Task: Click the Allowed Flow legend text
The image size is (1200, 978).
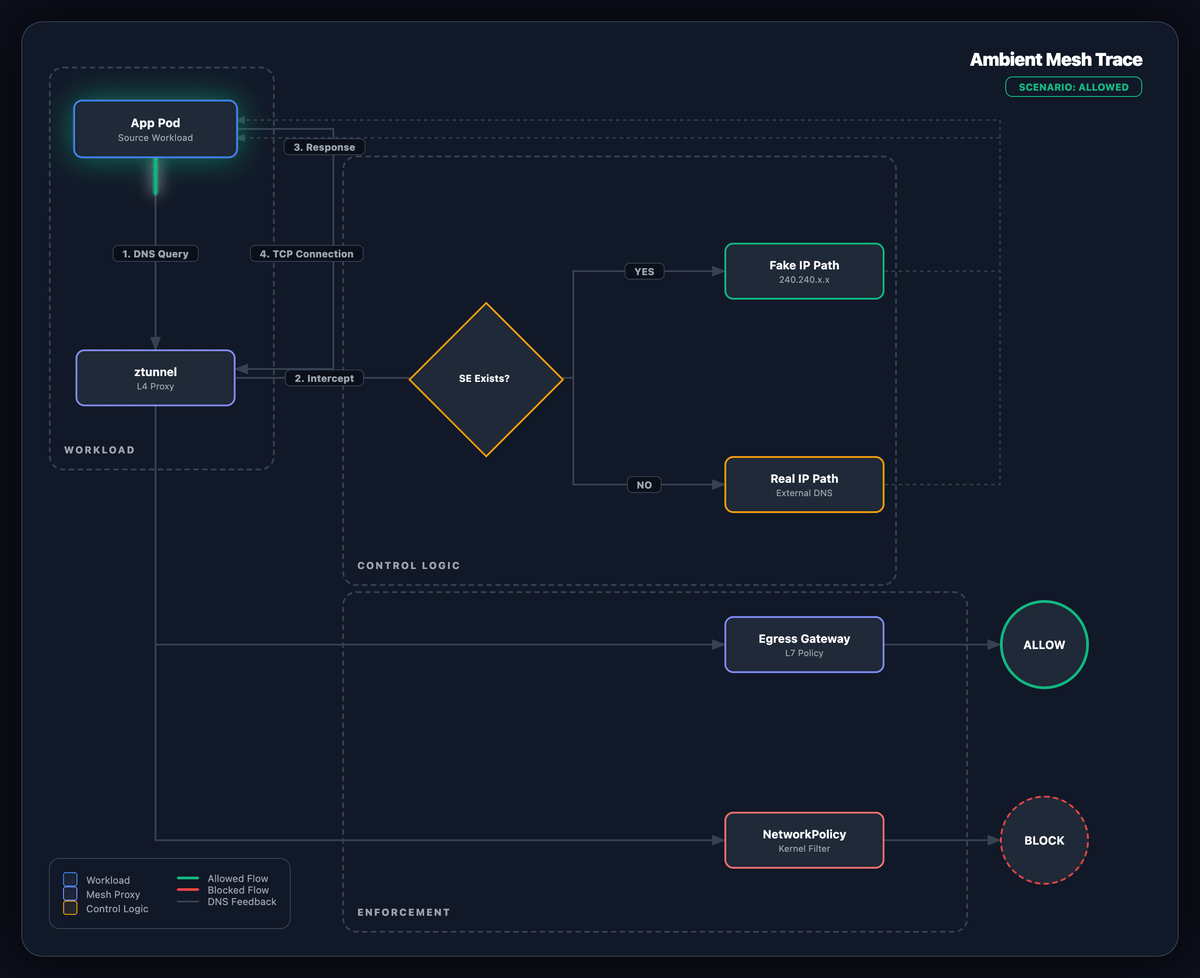Action: tap(238, 879)
